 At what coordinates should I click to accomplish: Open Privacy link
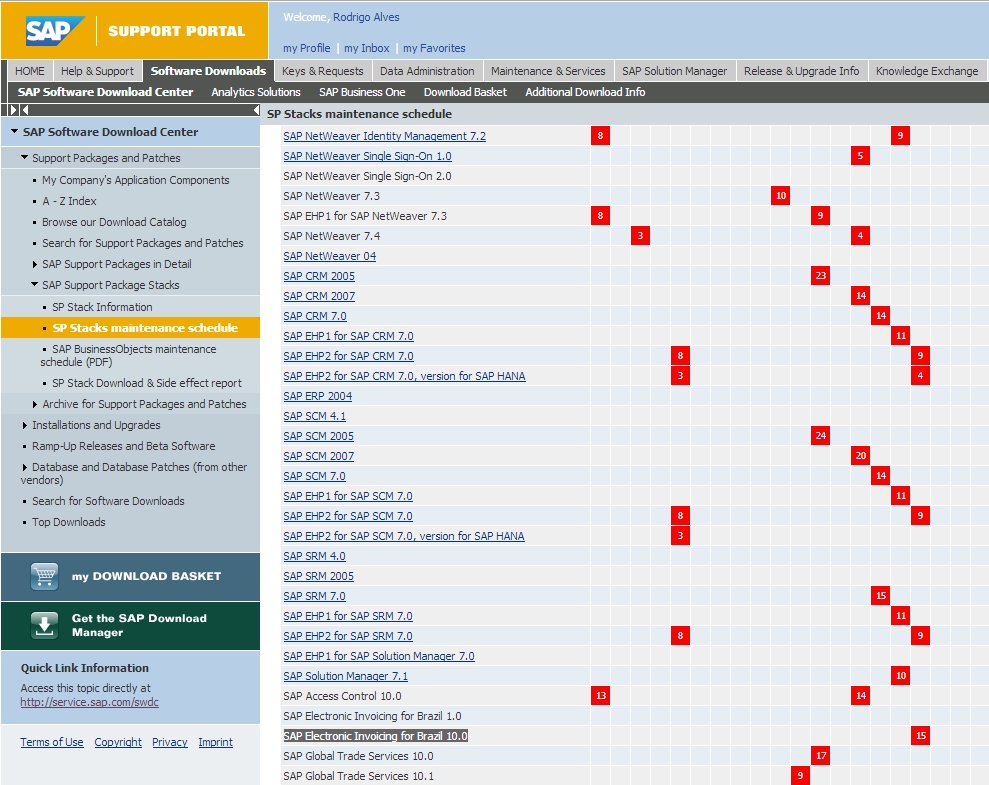point(170,742)
